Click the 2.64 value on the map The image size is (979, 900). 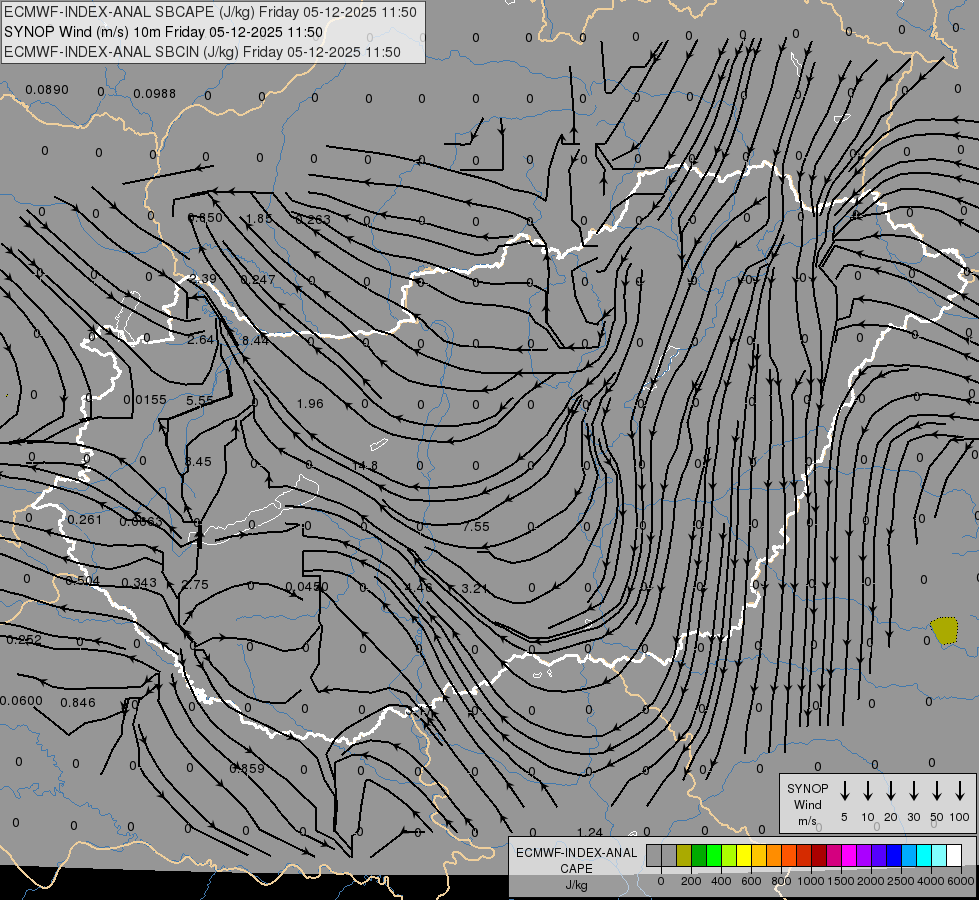coord(201,340)
